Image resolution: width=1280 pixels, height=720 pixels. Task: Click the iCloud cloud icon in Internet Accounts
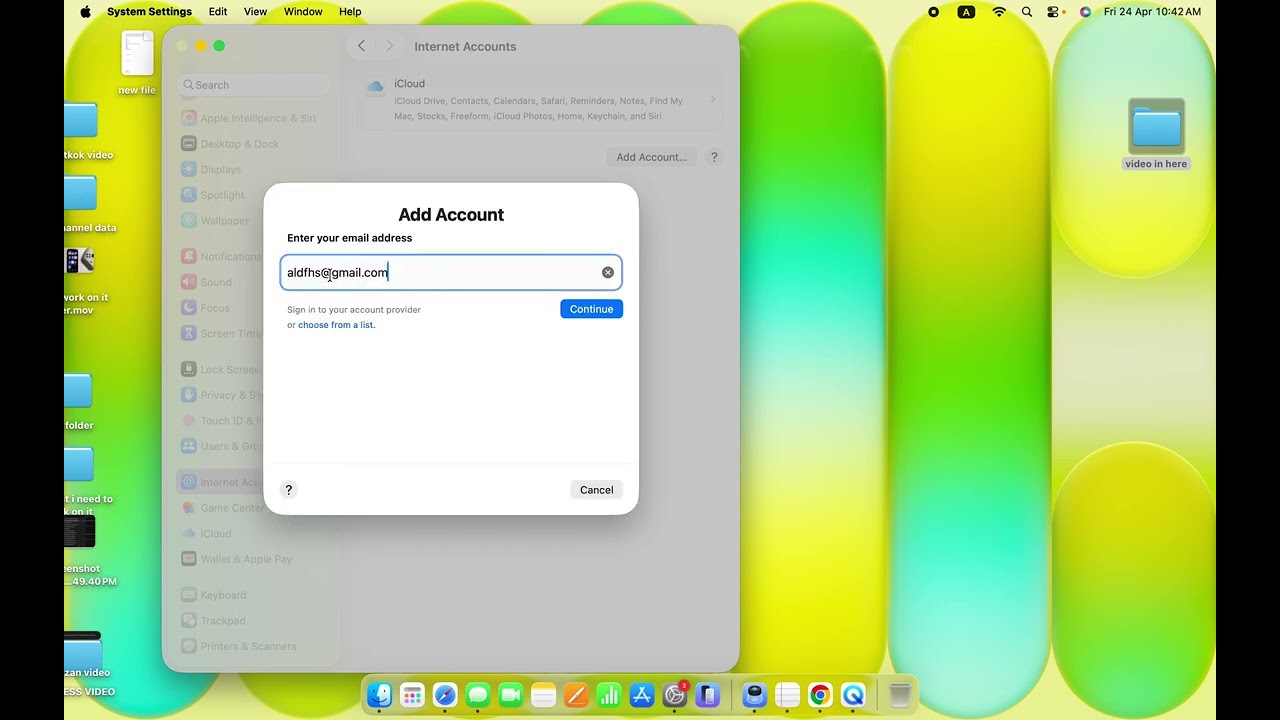pyautogui.click(x=375, y=87)
